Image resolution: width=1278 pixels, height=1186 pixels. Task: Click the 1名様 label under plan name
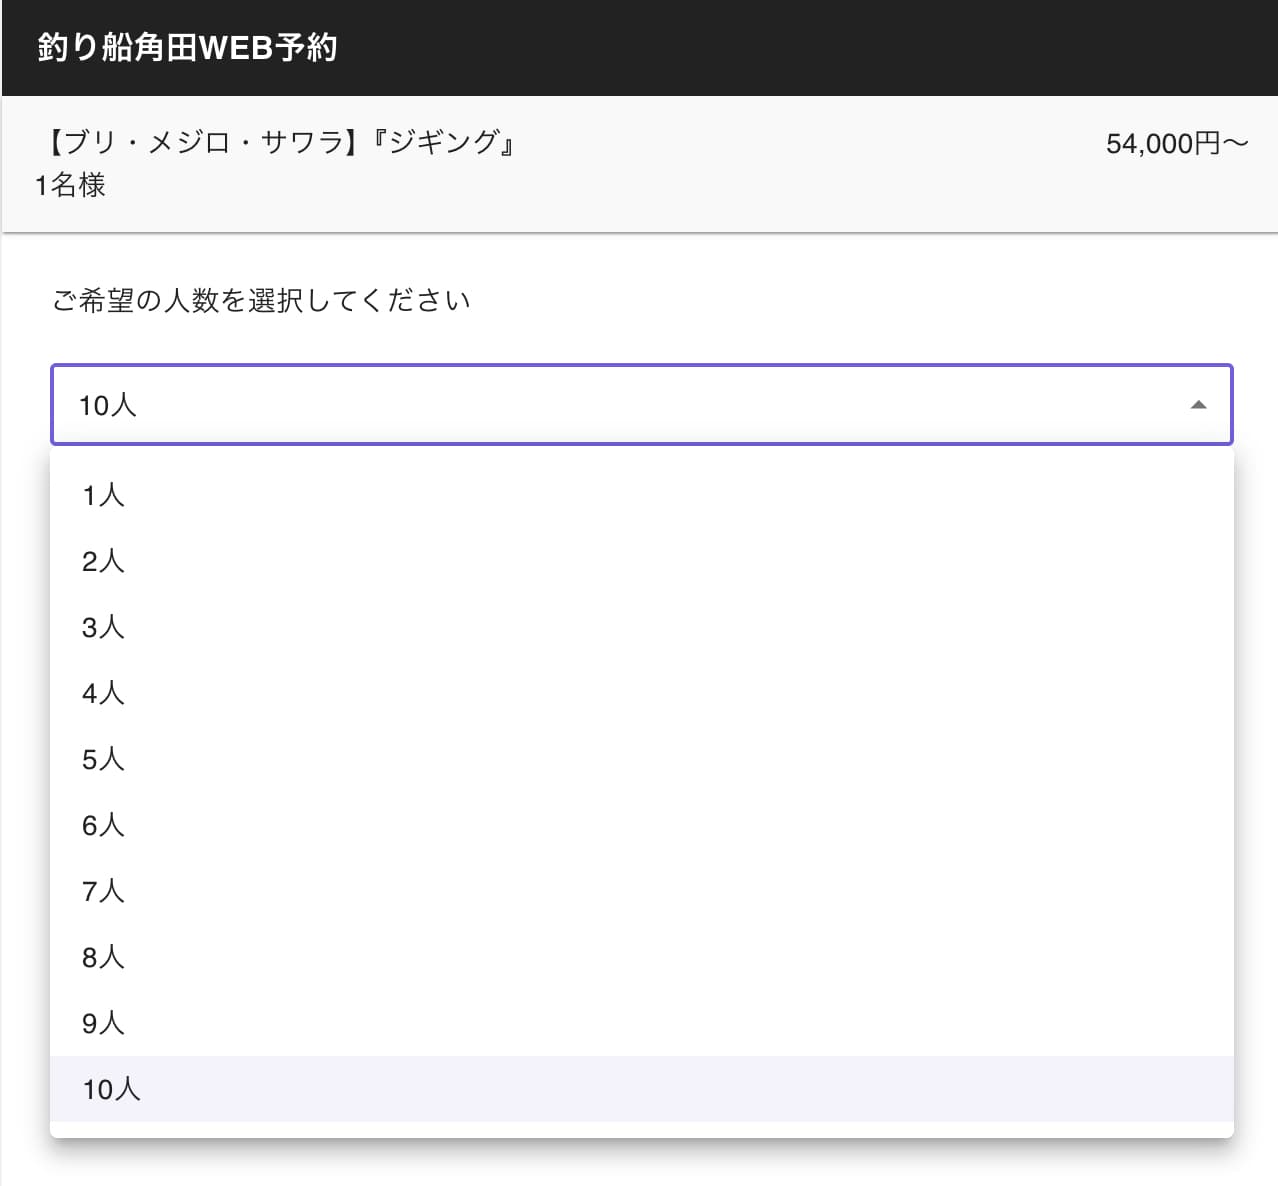[70, 185]
